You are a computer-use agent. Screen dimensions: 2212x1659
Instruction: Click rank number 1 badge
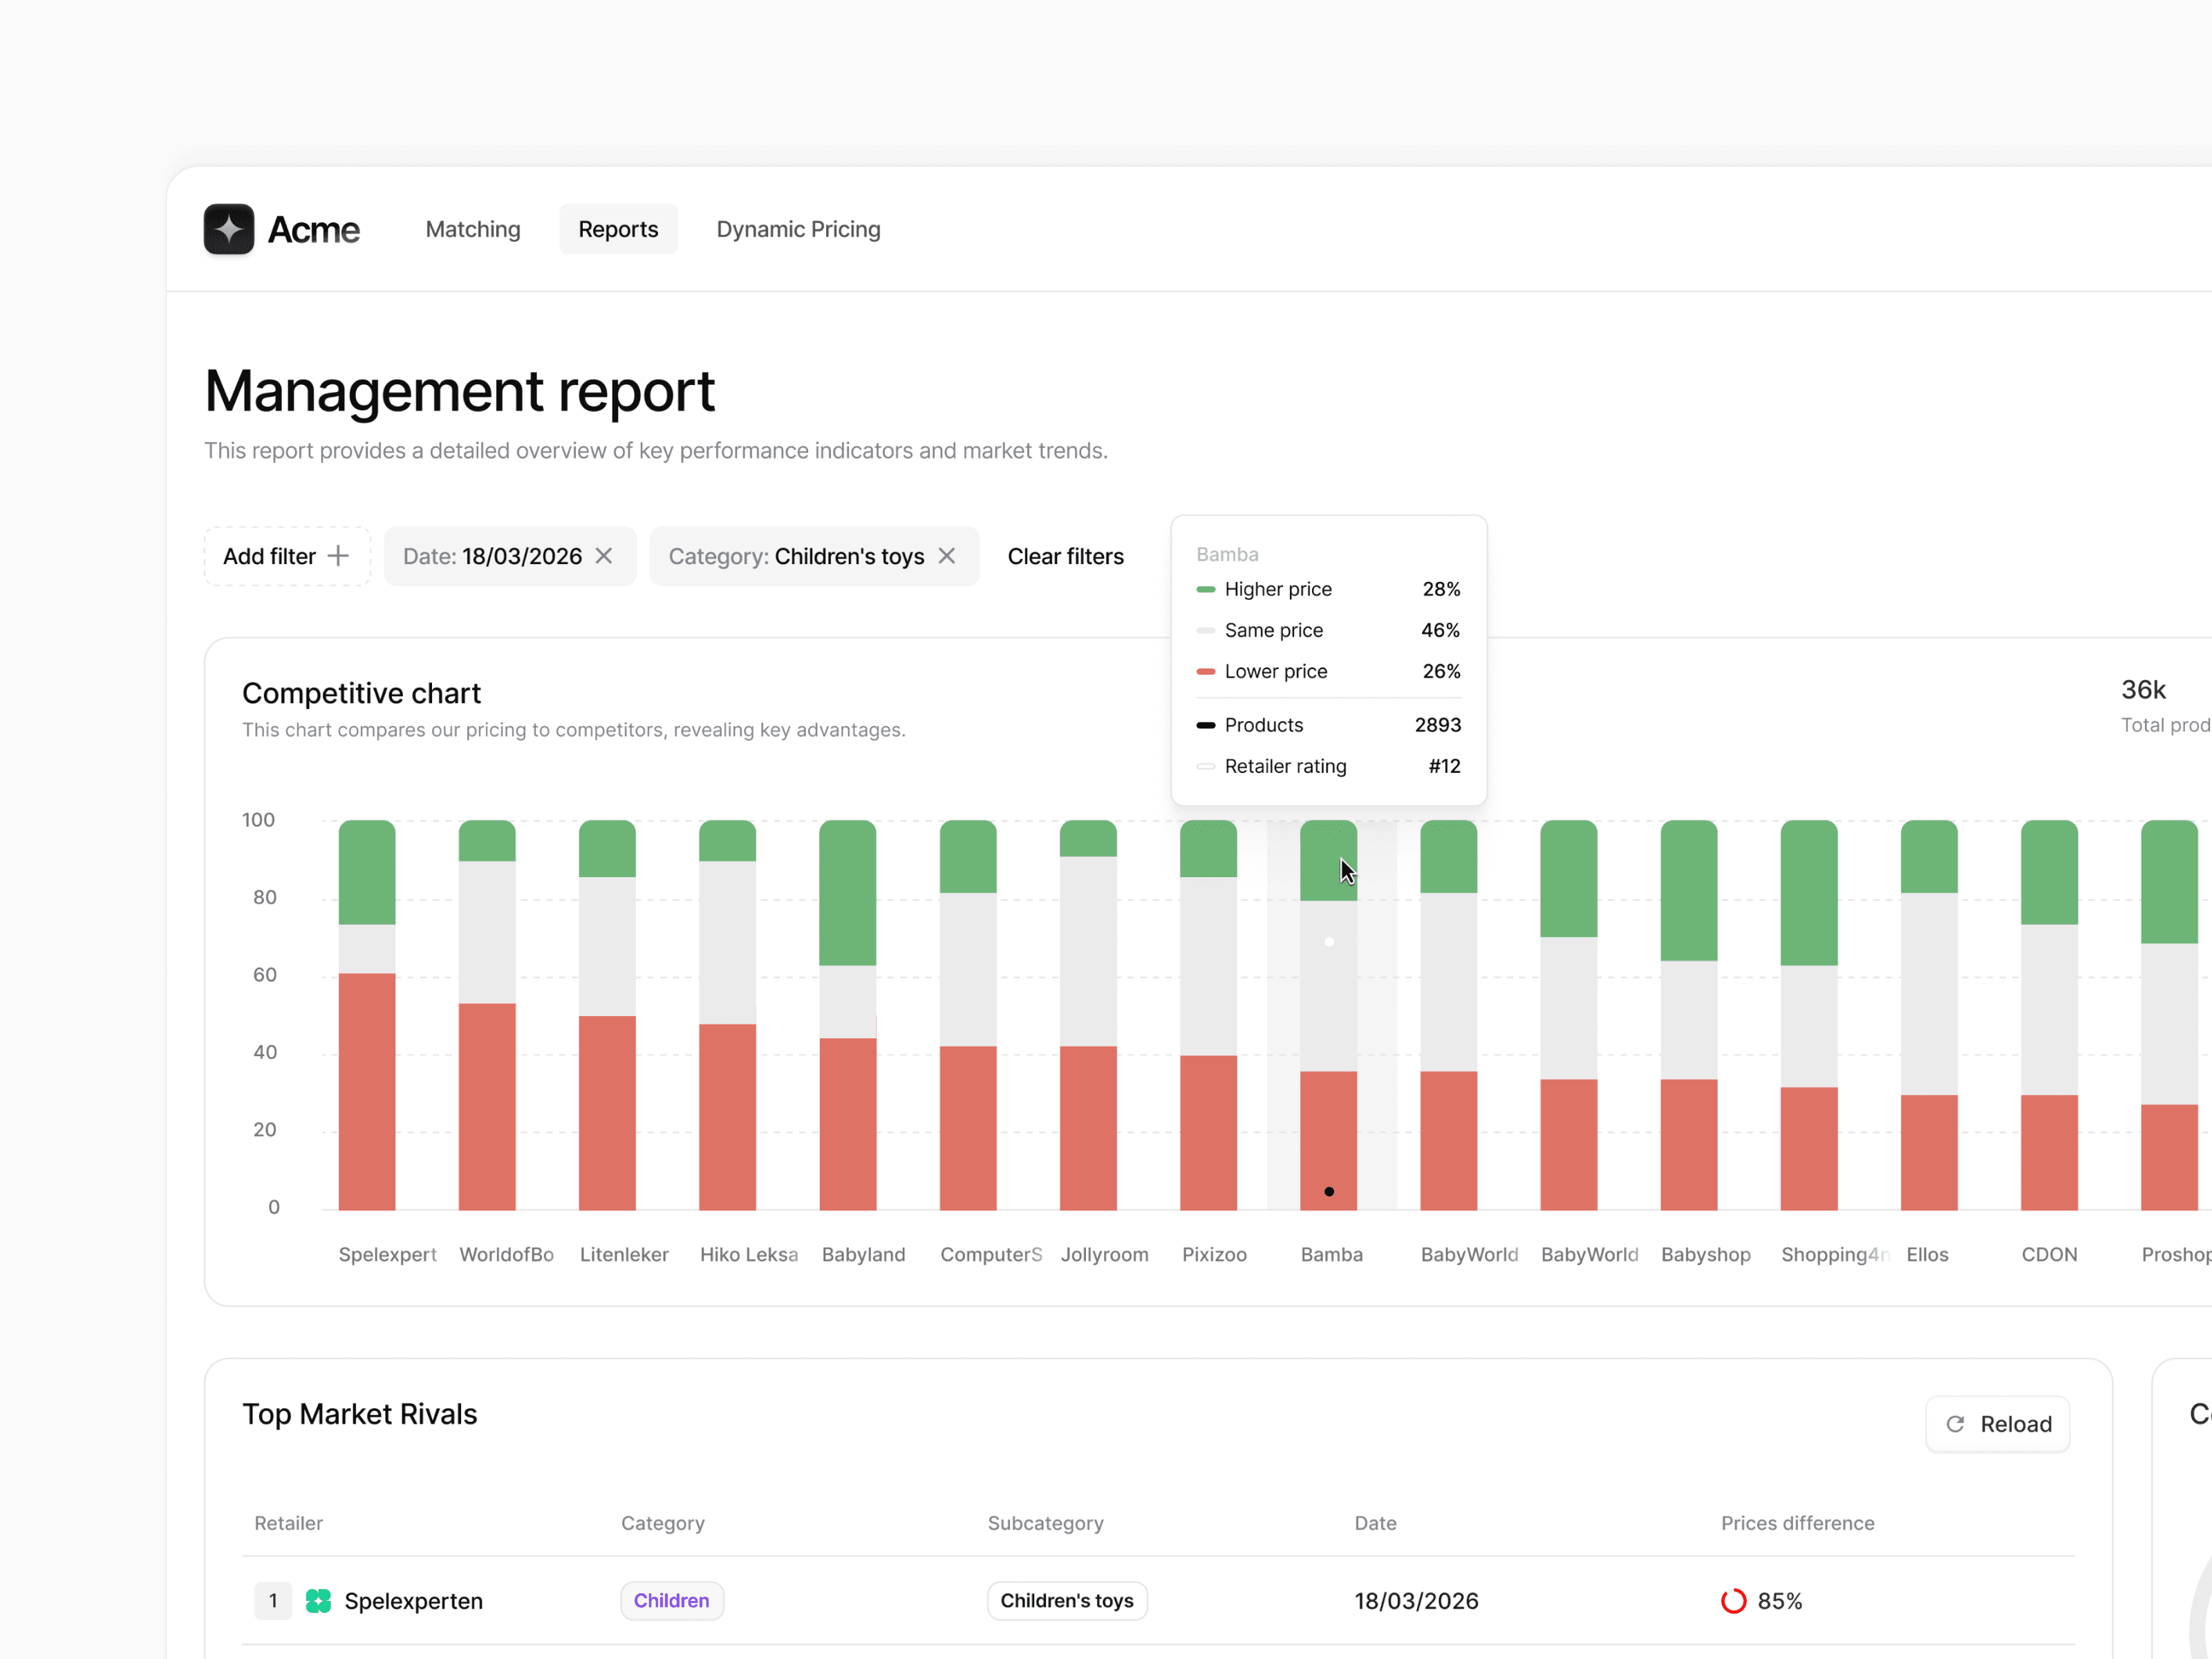coord(272,1601)
